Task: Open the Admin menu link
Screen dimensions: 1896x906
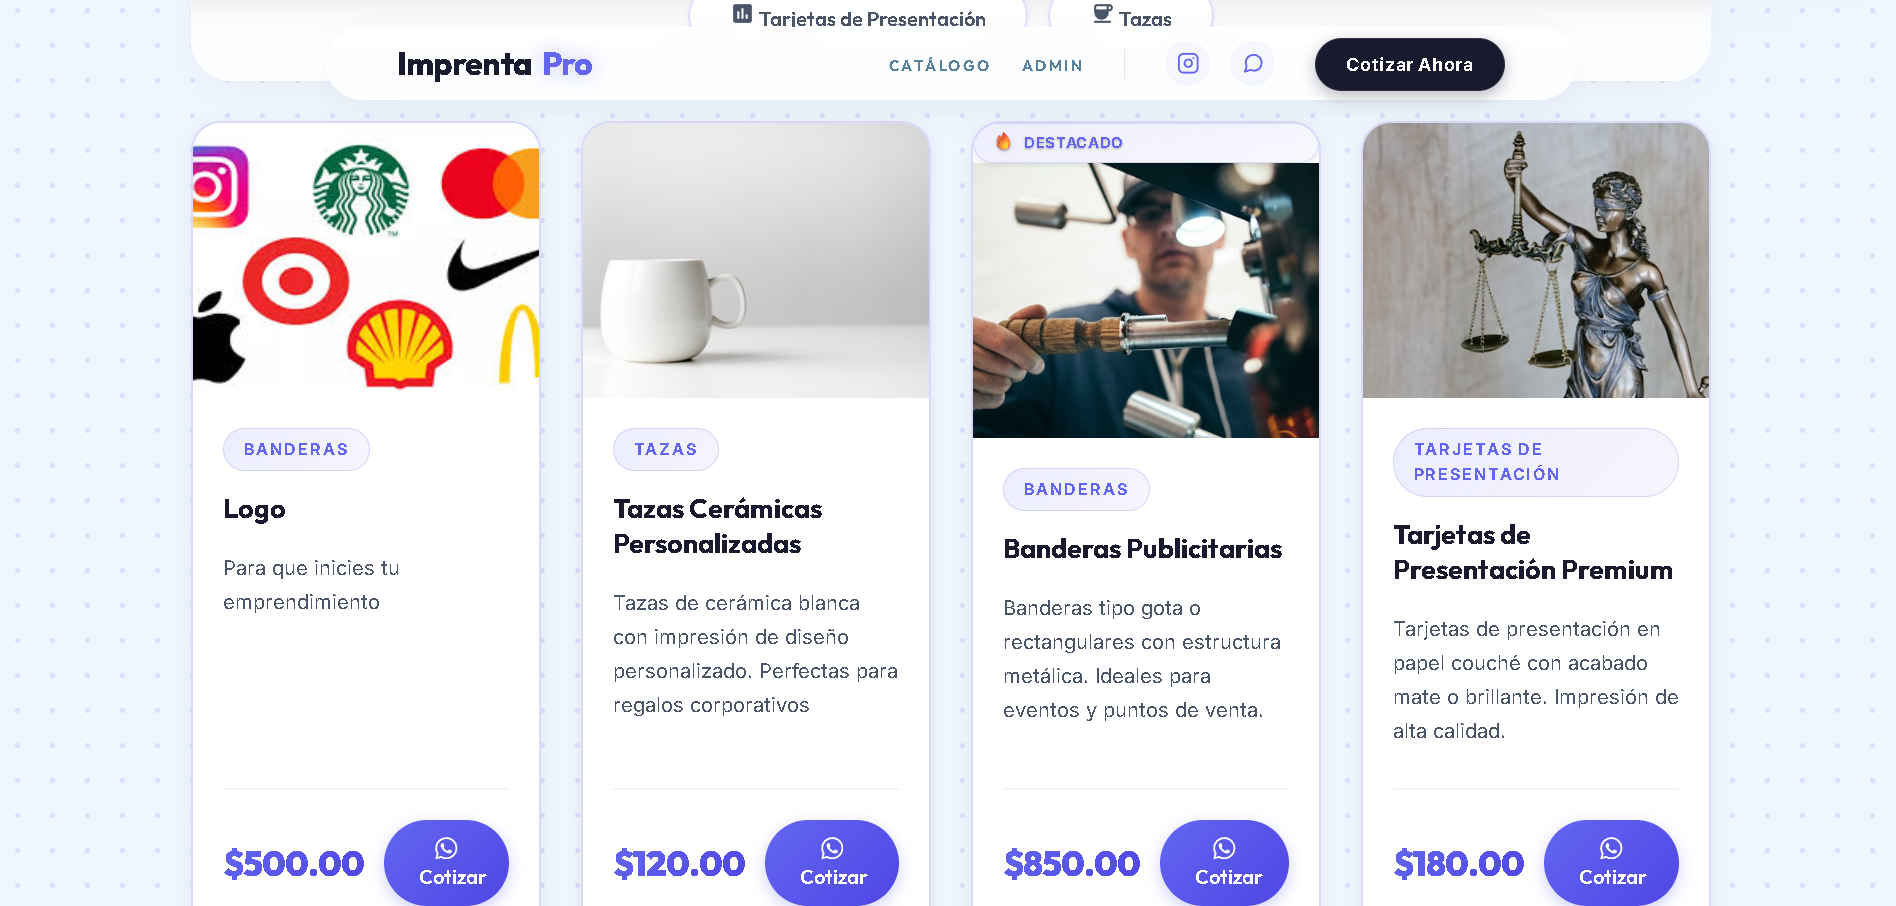Action: tap(1052, 65)
